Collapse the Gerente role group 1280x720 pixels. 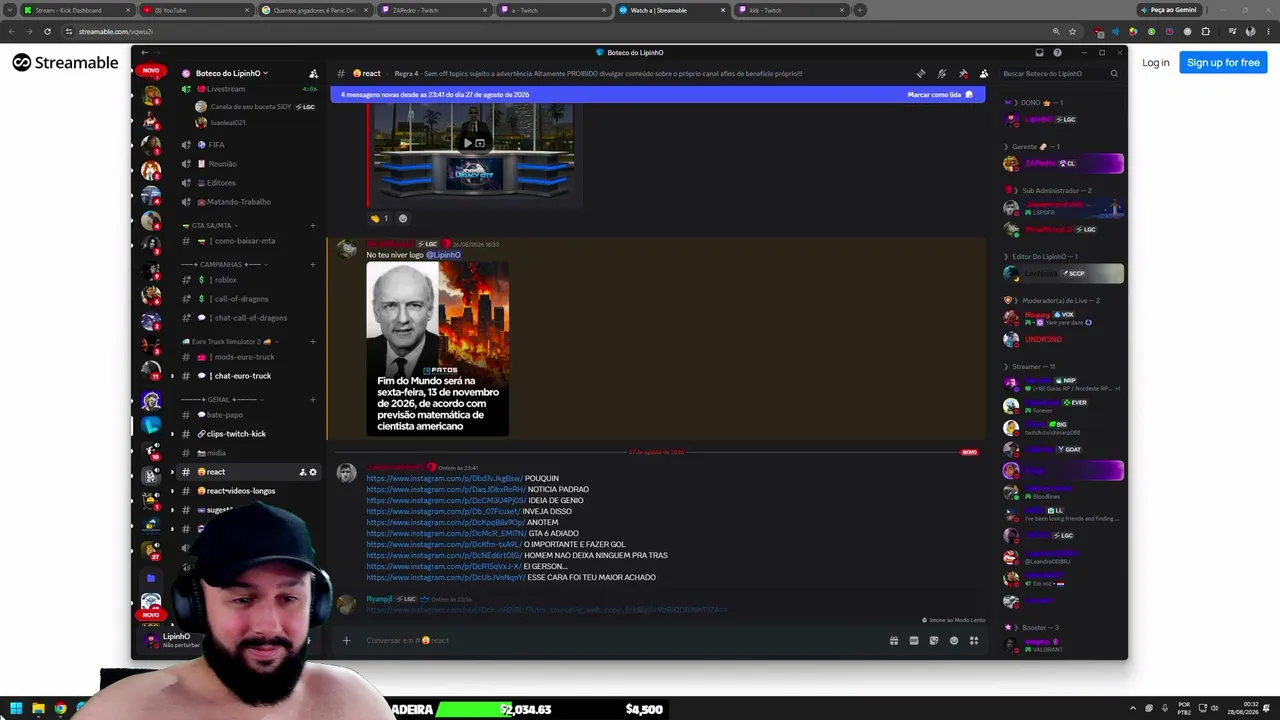(x=1030, y=147)
